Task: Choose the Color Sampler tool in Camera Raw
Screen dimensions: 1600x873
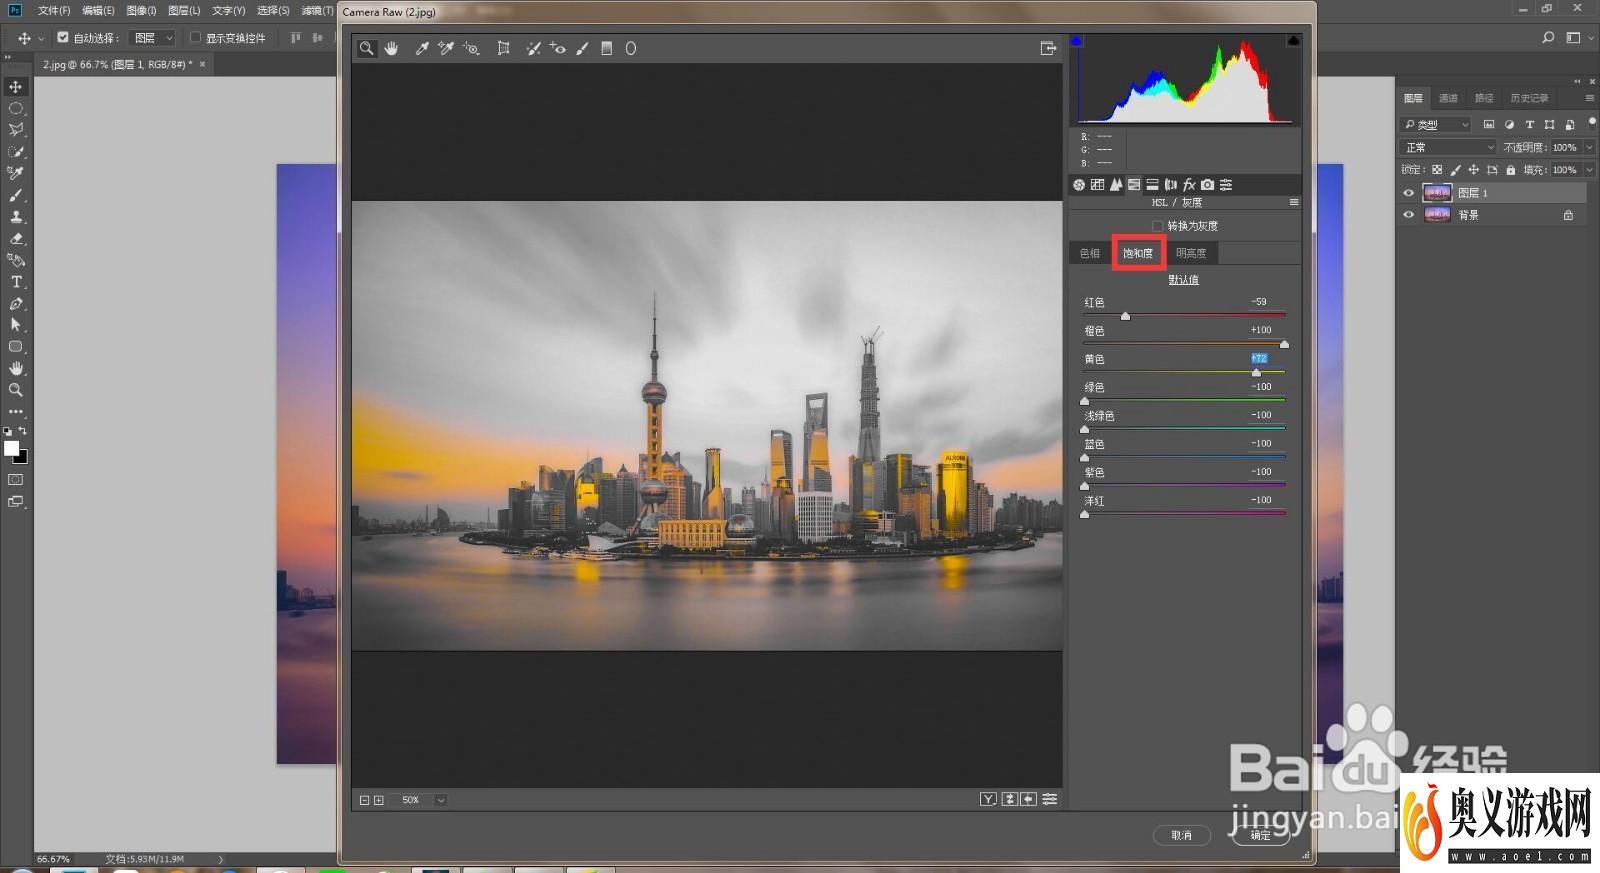Action: 446,48
